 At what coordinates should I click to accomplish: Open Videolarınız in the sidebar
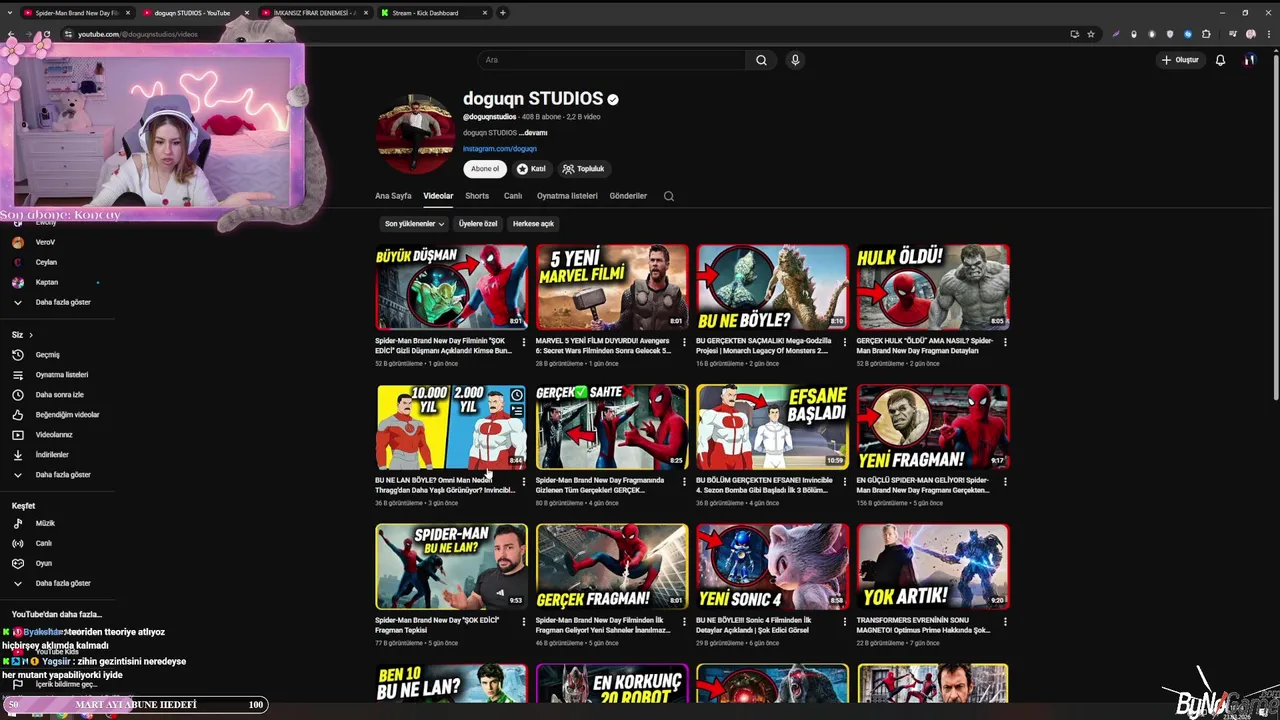tap(54, 435)
